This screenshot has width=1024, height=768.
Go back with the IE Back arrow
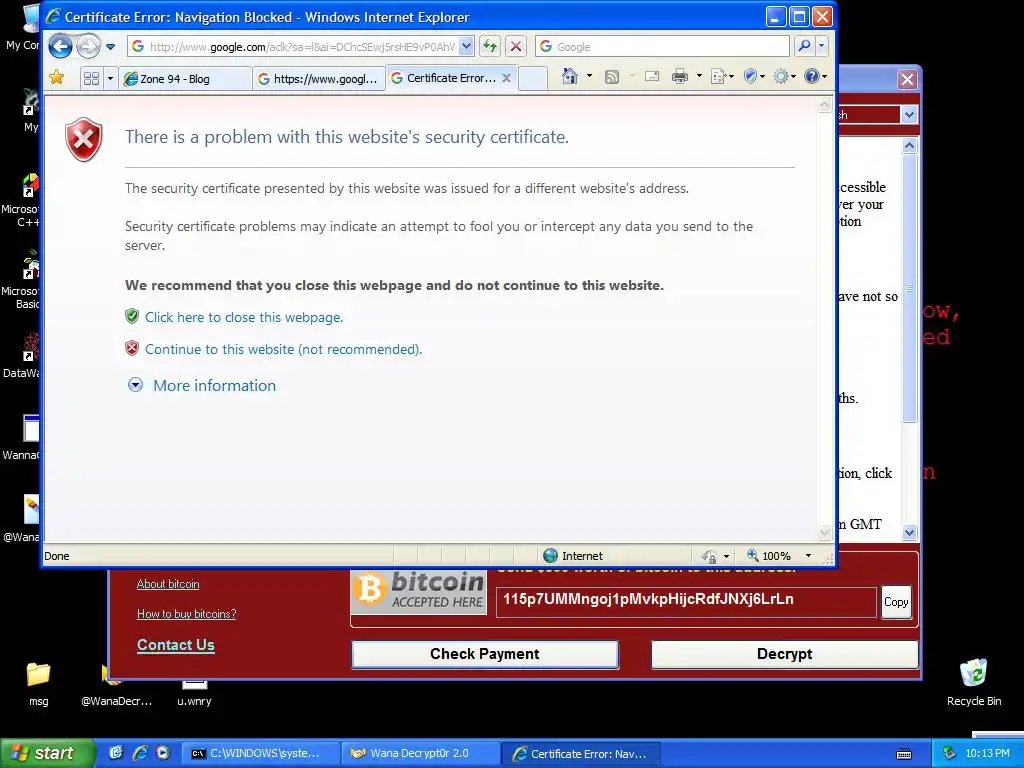click(x=60, y=46)
